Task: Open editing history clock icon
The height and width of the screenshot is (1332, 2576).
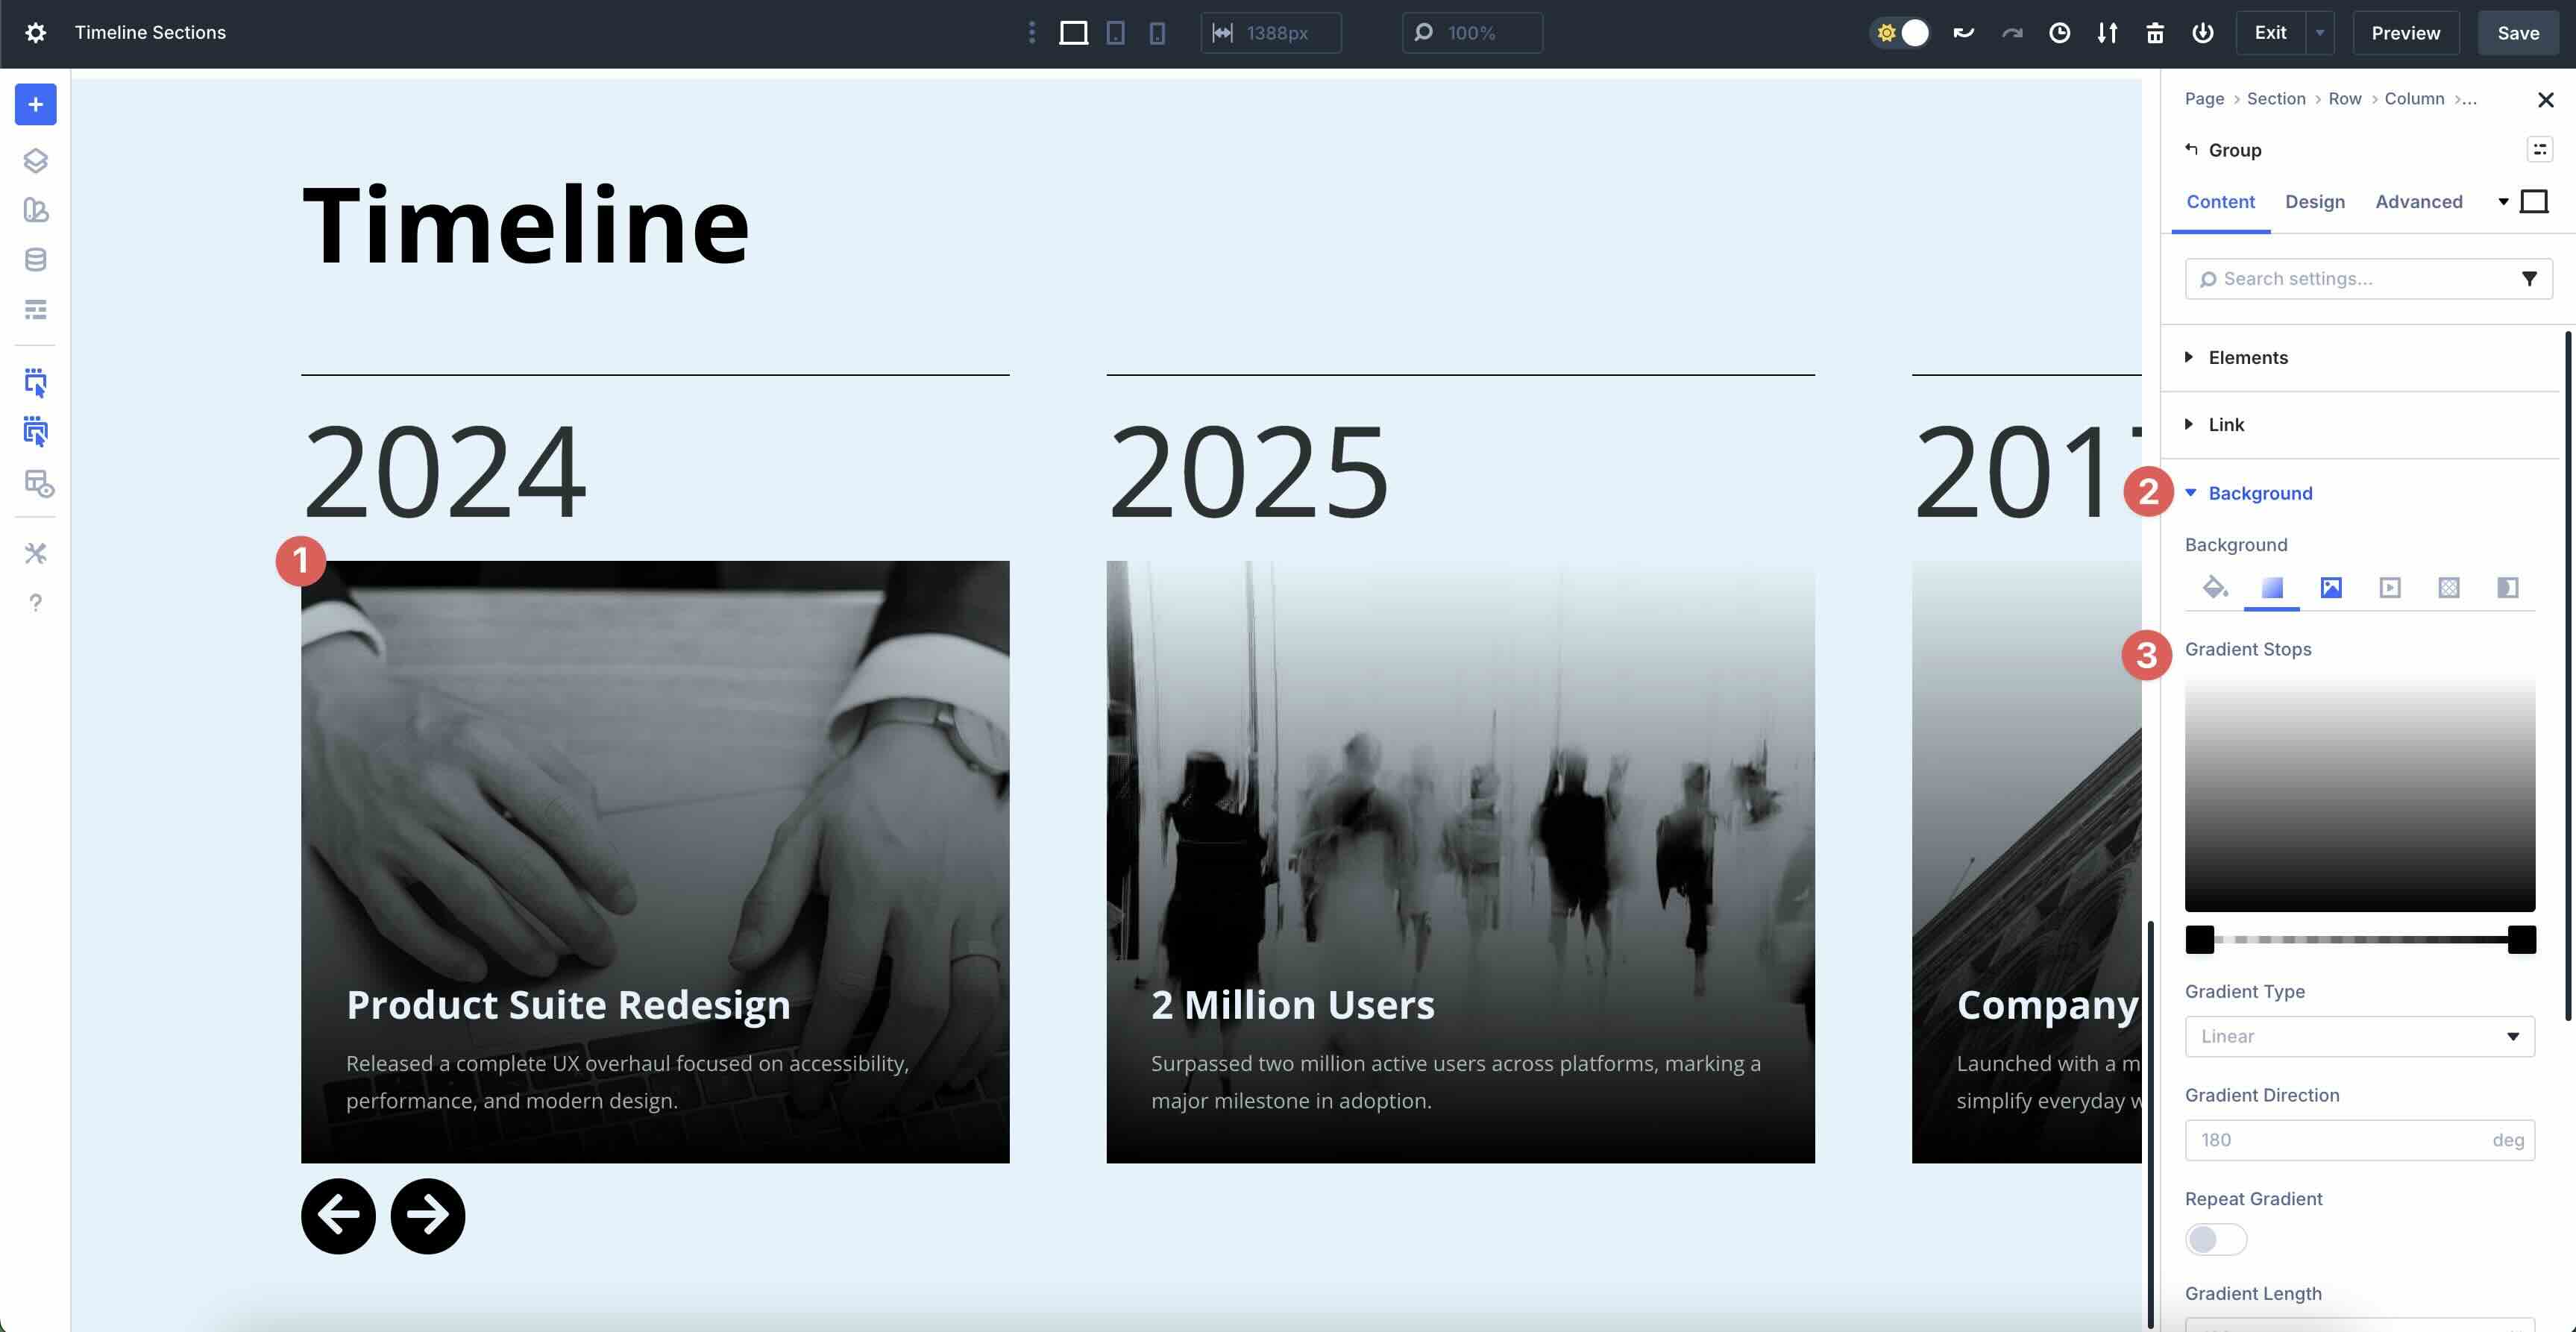Action: 2059,33
